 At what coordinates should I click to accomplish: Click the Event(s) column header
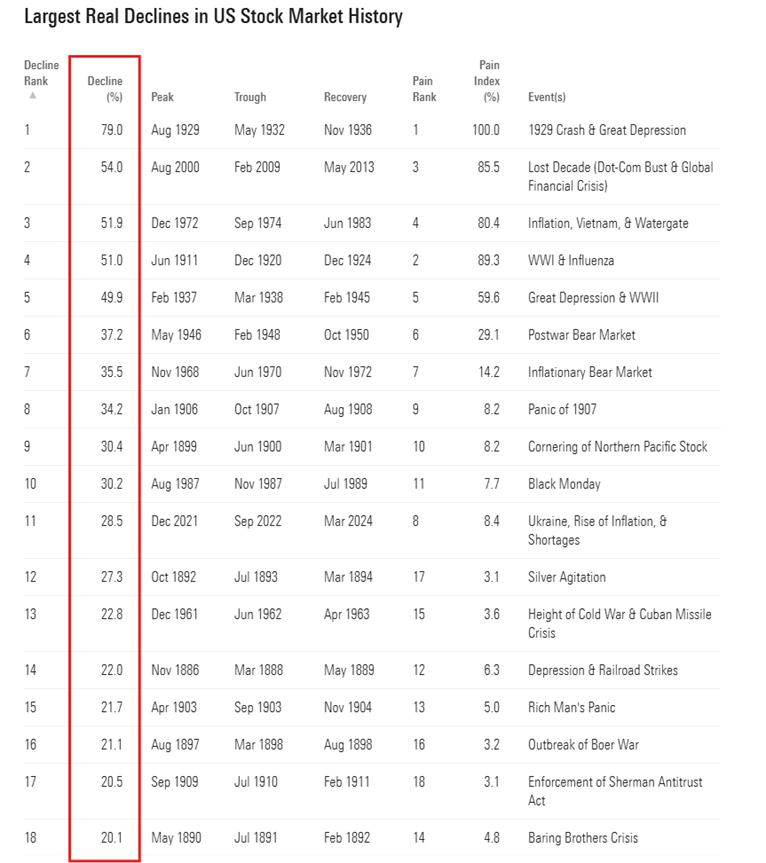547,97
